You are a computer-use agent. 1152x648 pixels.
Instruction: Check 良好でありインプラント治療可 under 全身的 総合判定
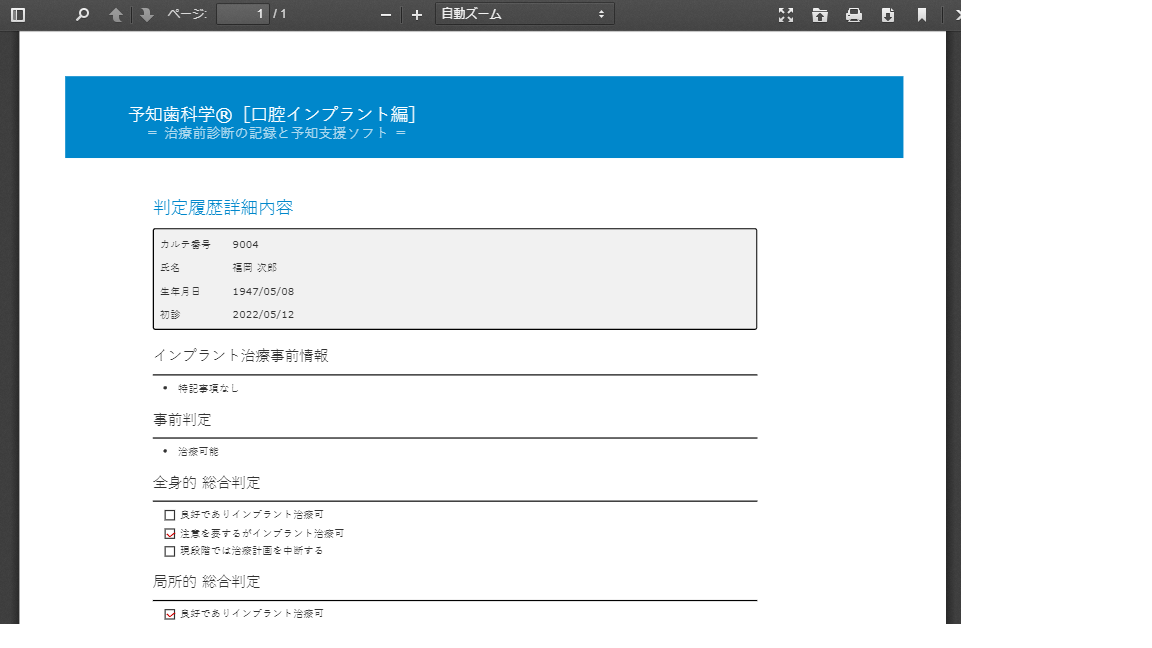[170, 515]
